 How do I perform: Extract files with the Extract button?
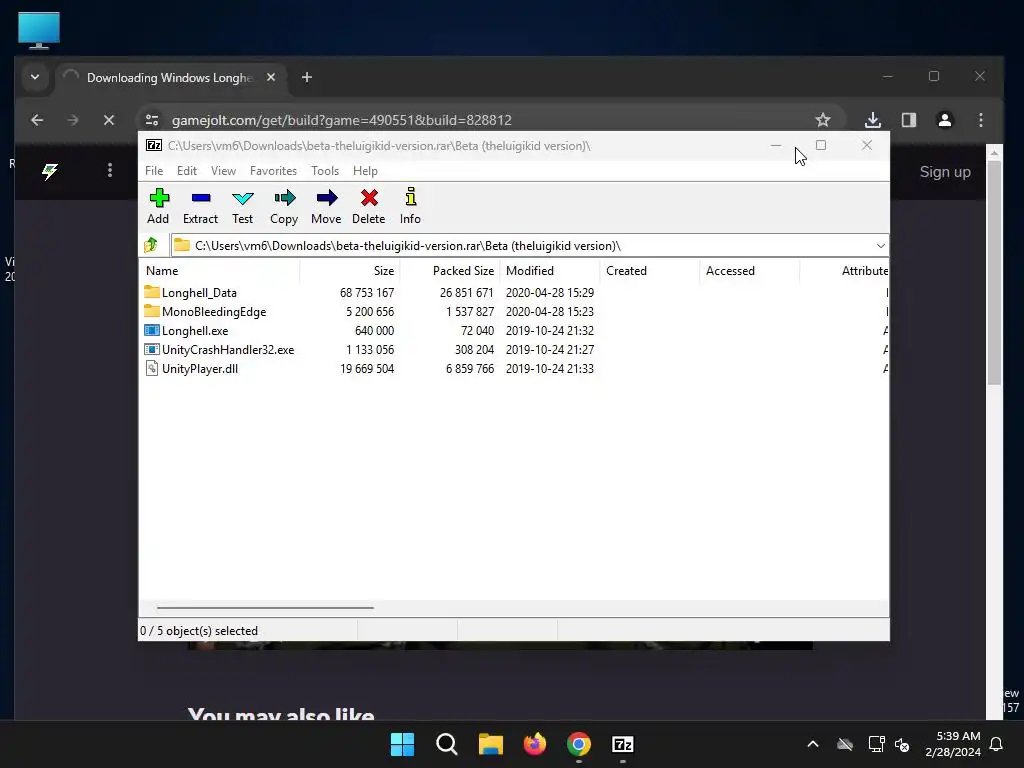click(200, 206)
